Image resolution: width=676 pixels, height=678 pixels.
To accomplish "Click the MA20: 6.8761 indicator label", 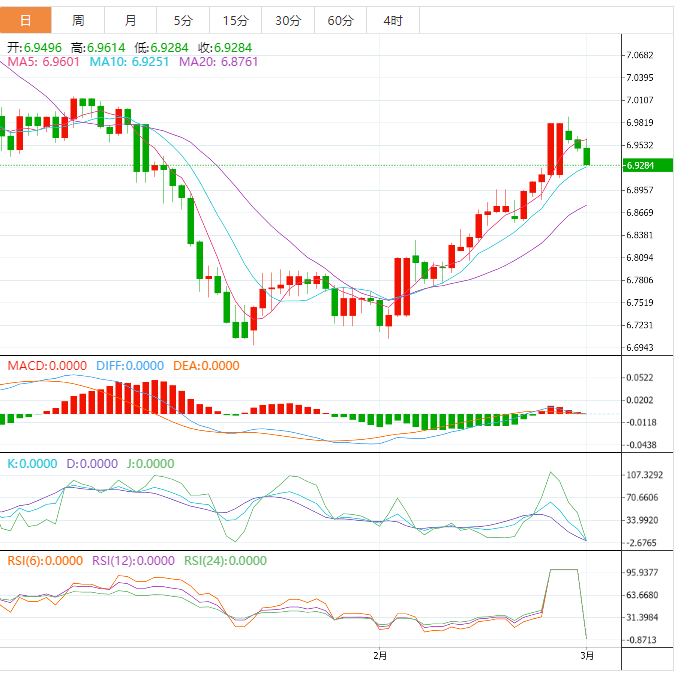I will pos(218,62).
